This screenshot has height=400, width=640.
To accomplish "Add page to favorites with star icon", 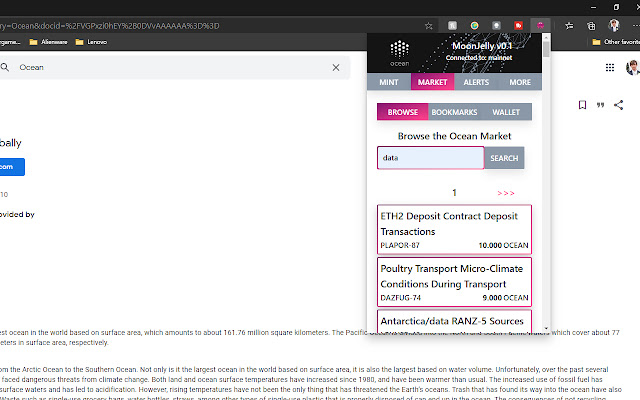I will point(429,26).
